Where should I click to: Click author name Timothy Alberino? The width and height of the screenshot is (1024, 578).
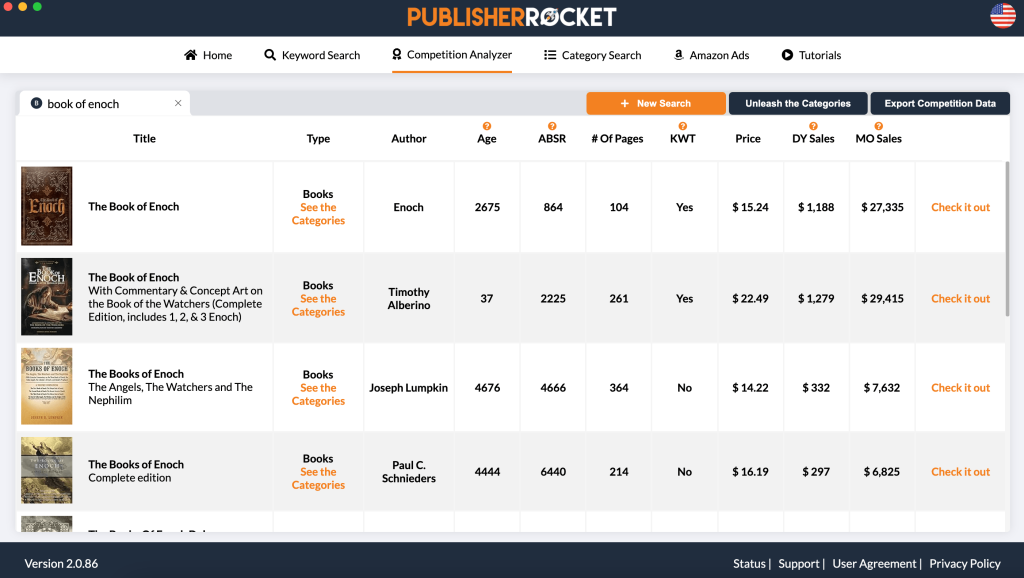pyautogui.click(x=409, y=298)
